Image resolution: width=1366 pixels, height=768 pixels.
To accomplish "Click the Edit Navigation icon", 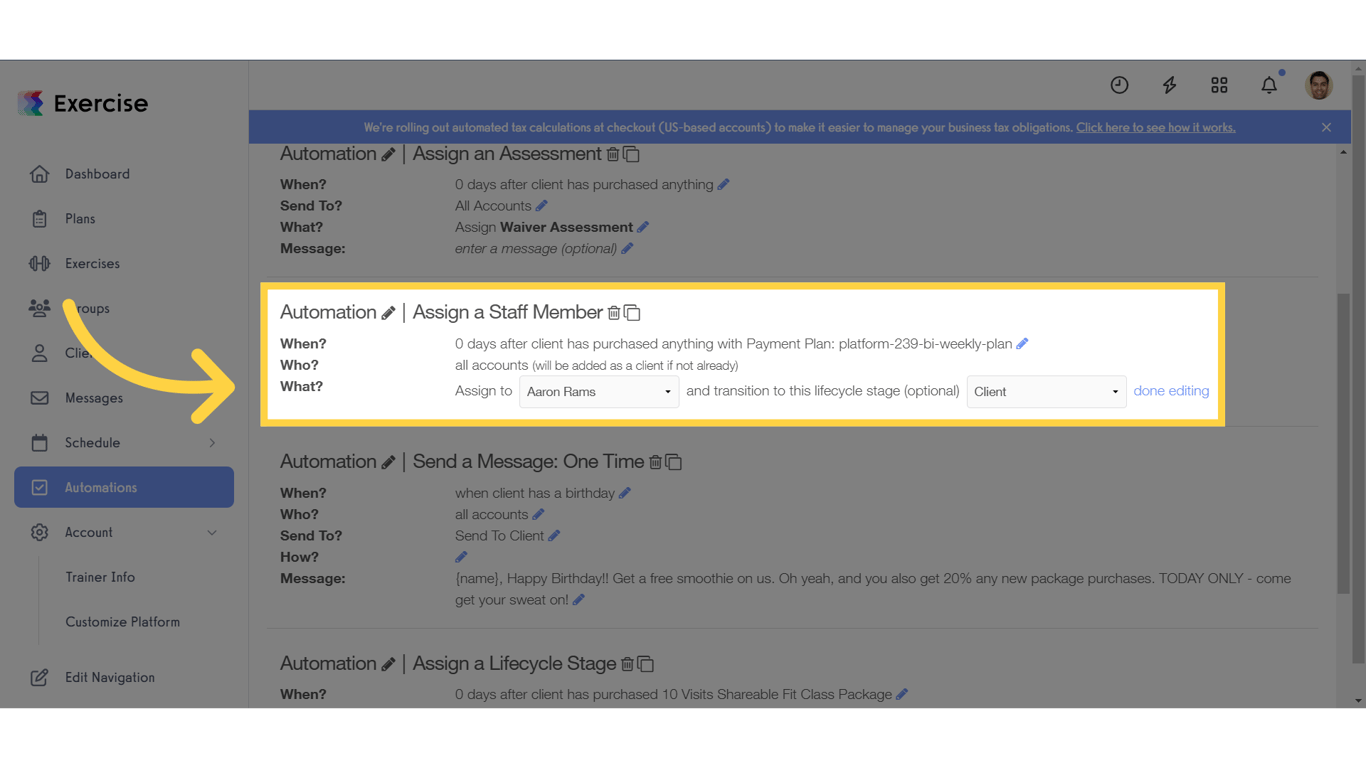I will 38,677.
